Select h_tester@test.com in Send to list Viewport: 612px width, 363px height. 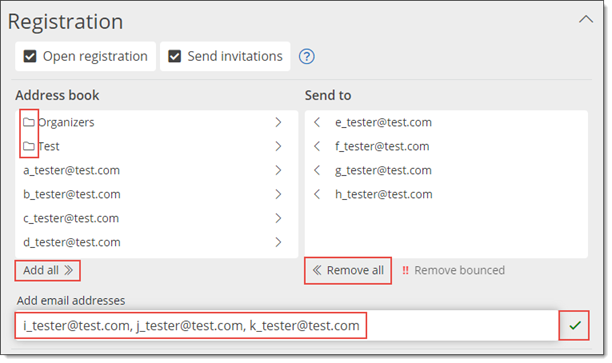tap(384, 194)
